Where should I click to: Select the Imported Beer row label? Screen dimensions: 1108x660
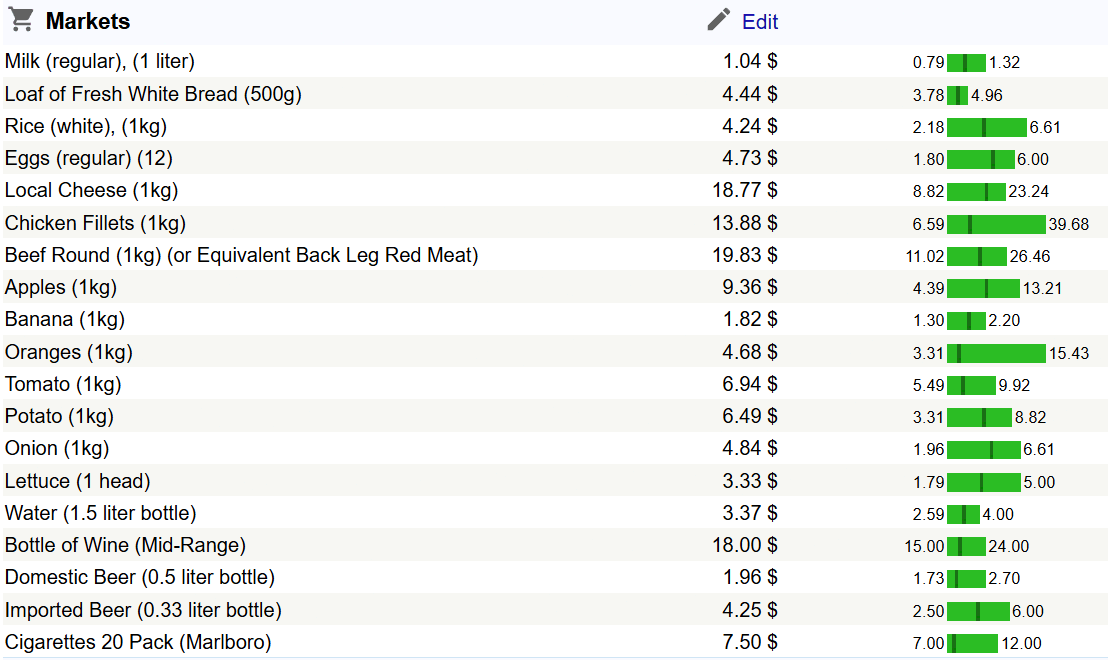coord(143,610)
